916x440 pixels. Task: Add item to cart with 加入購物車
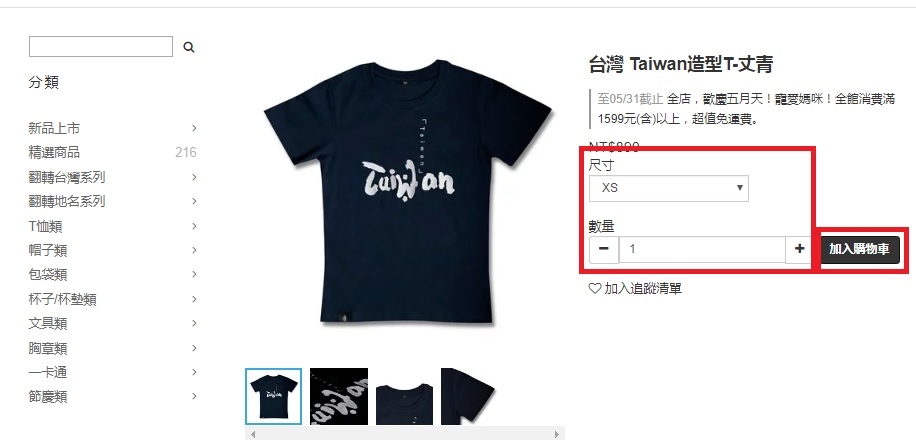tap(859, 250)
